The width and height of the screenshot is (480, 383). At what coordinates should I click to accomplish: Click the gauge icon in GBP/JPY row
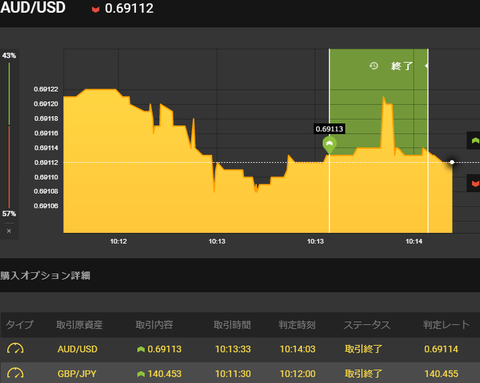pyautogui.click(x=15, y=373)
